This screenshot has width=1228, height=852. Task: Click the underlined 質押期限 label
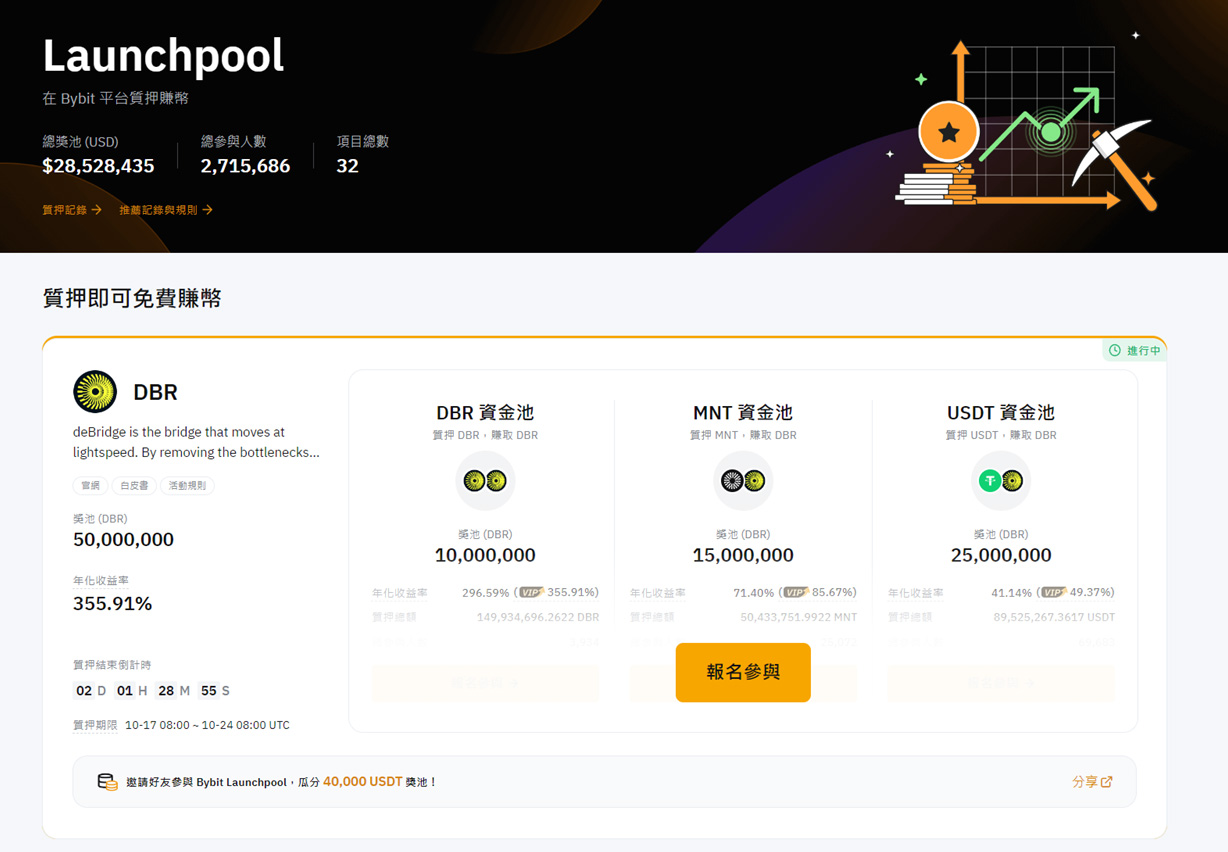[95, 725]
